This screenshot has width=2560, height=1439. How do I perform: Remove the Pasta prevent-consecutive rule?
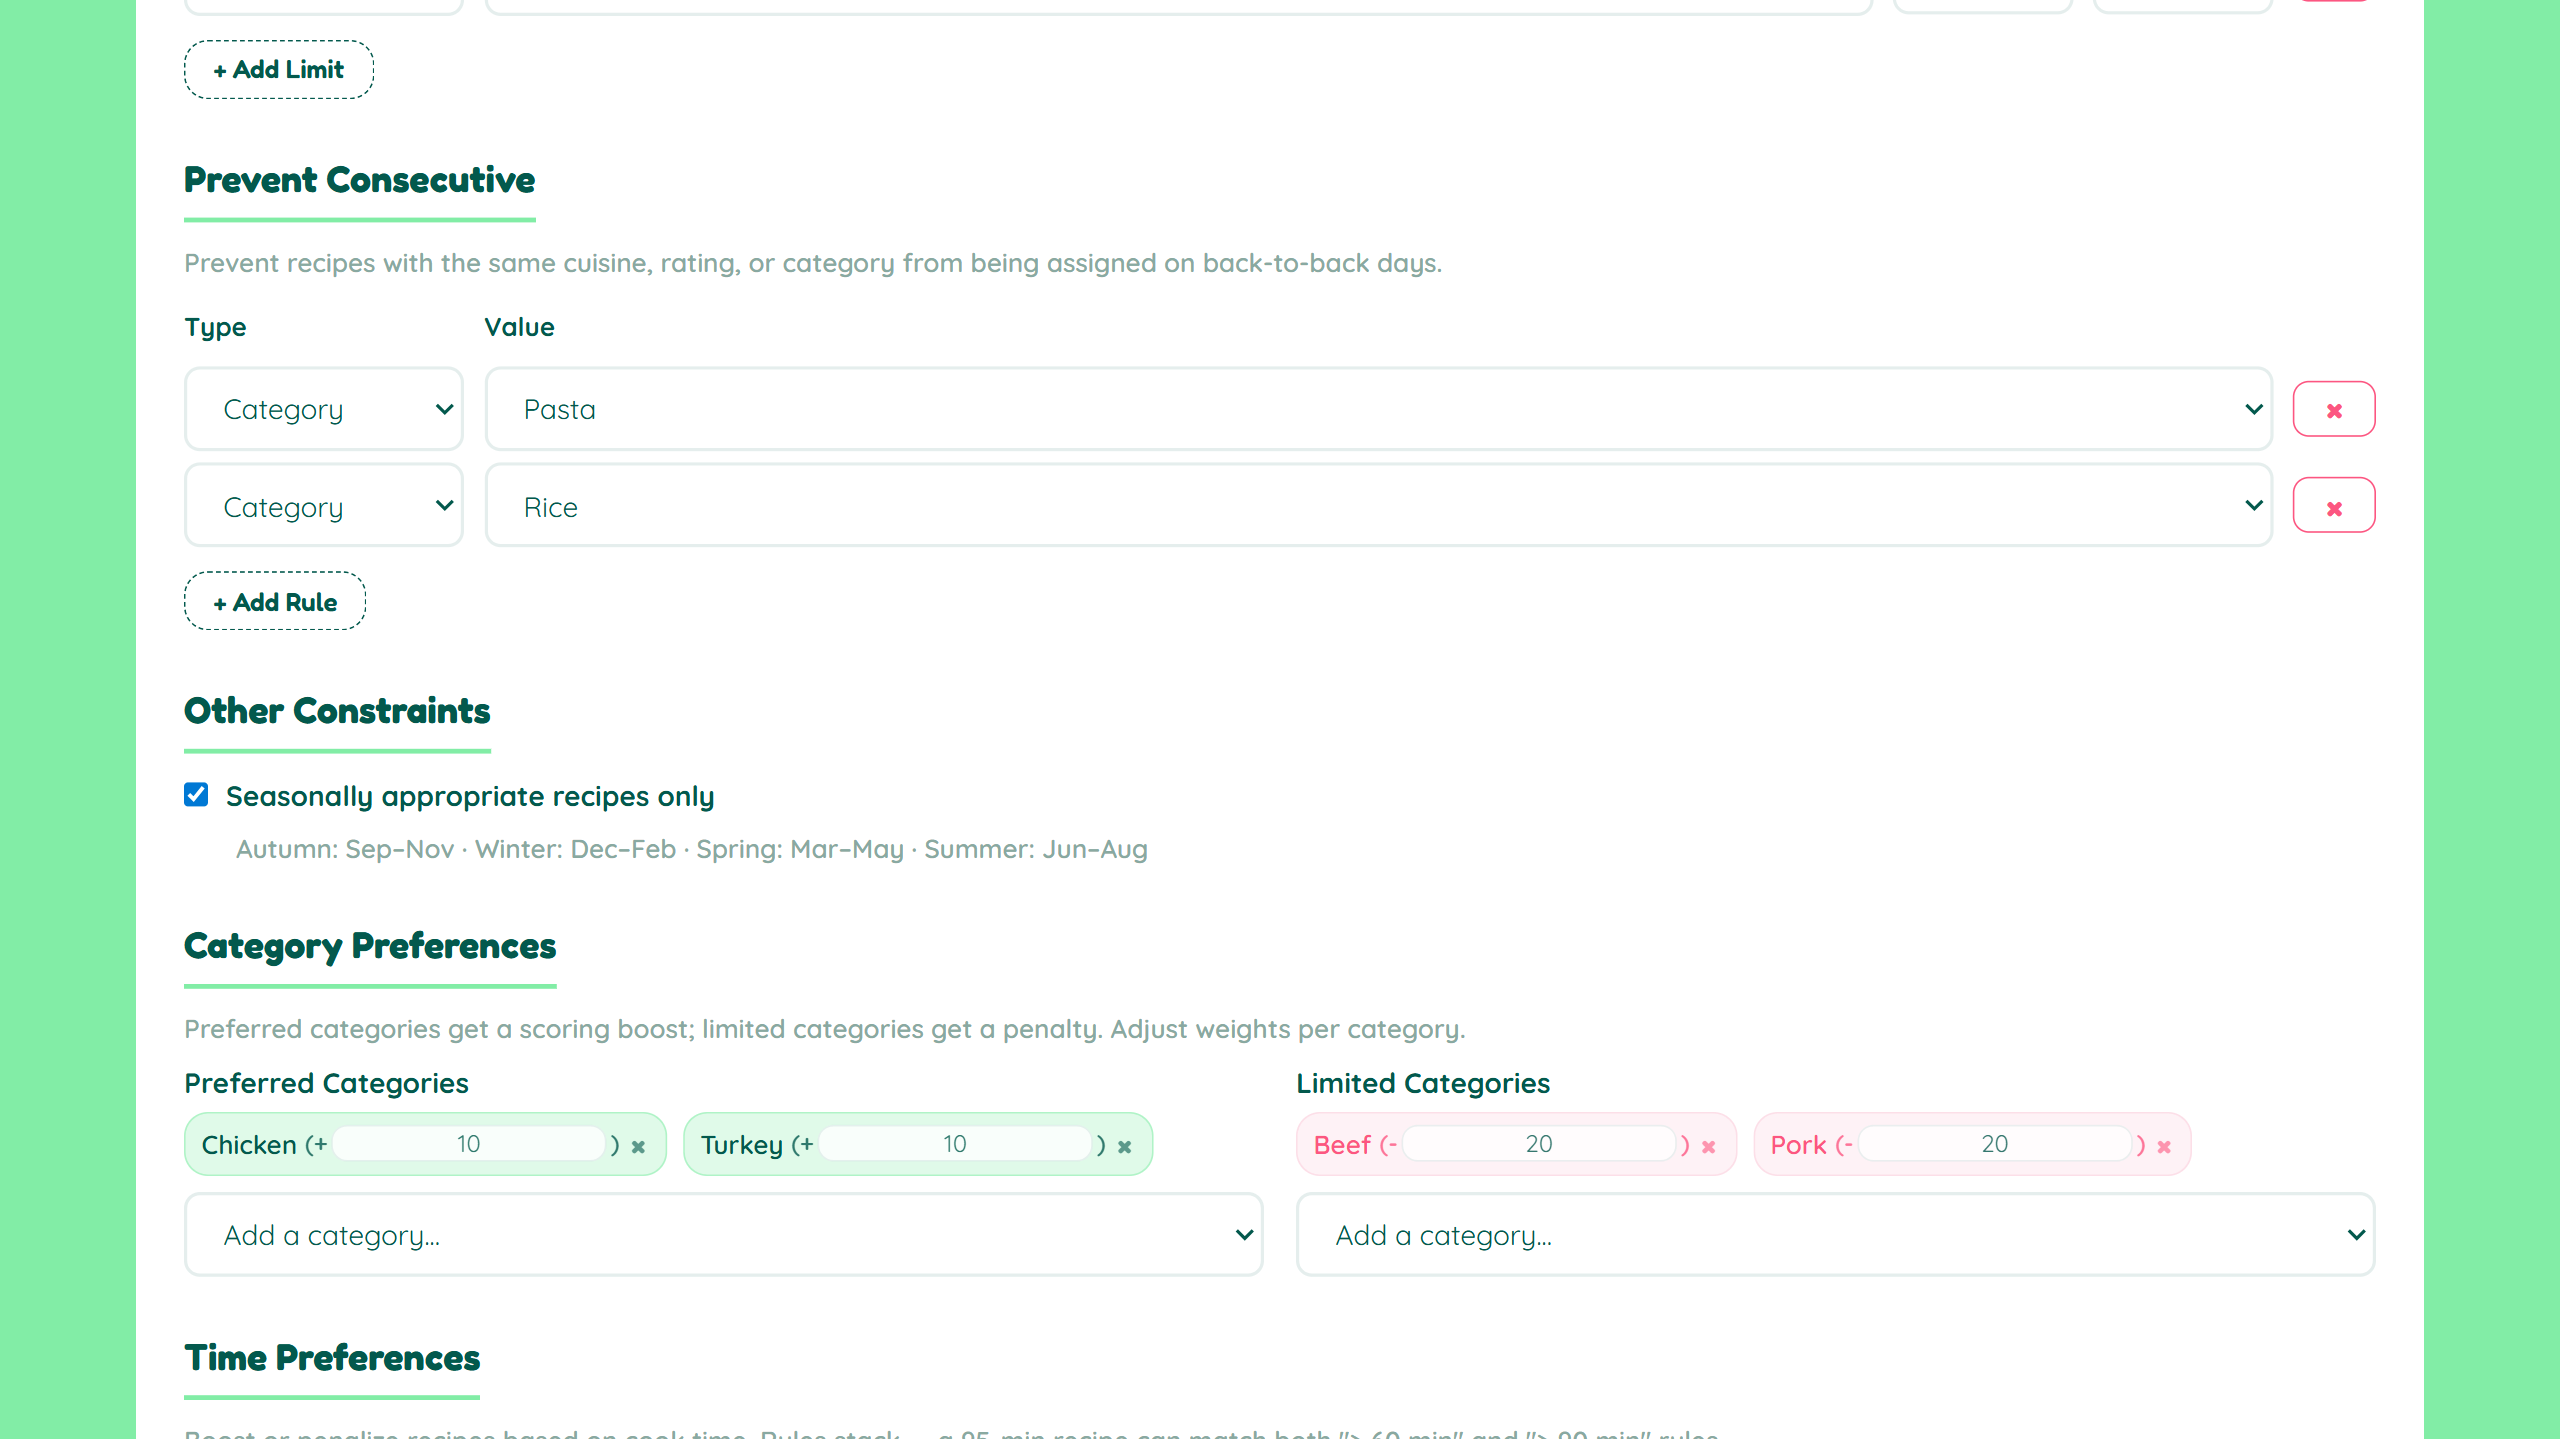2334,408
